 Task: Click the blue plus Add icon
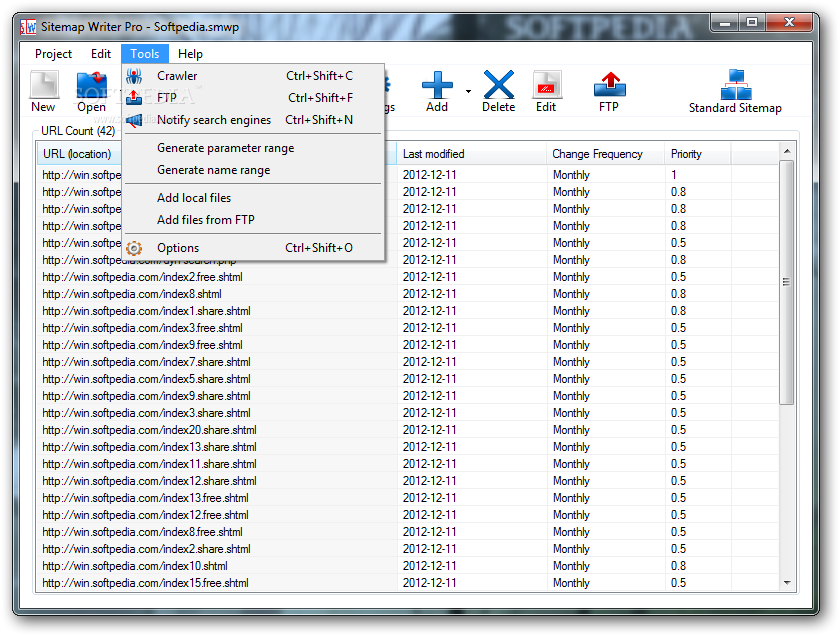[437, 85]
